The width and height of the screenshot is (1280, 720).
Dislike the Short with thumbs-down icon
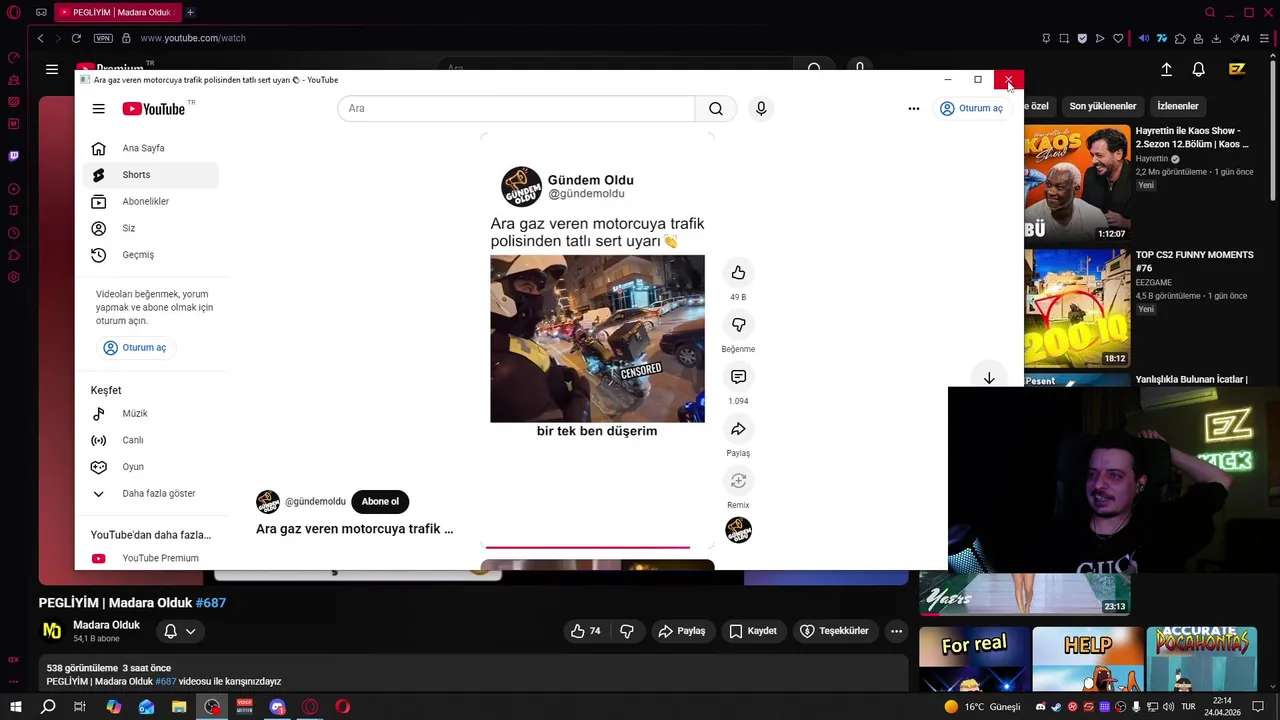click(x=738, y=325)
